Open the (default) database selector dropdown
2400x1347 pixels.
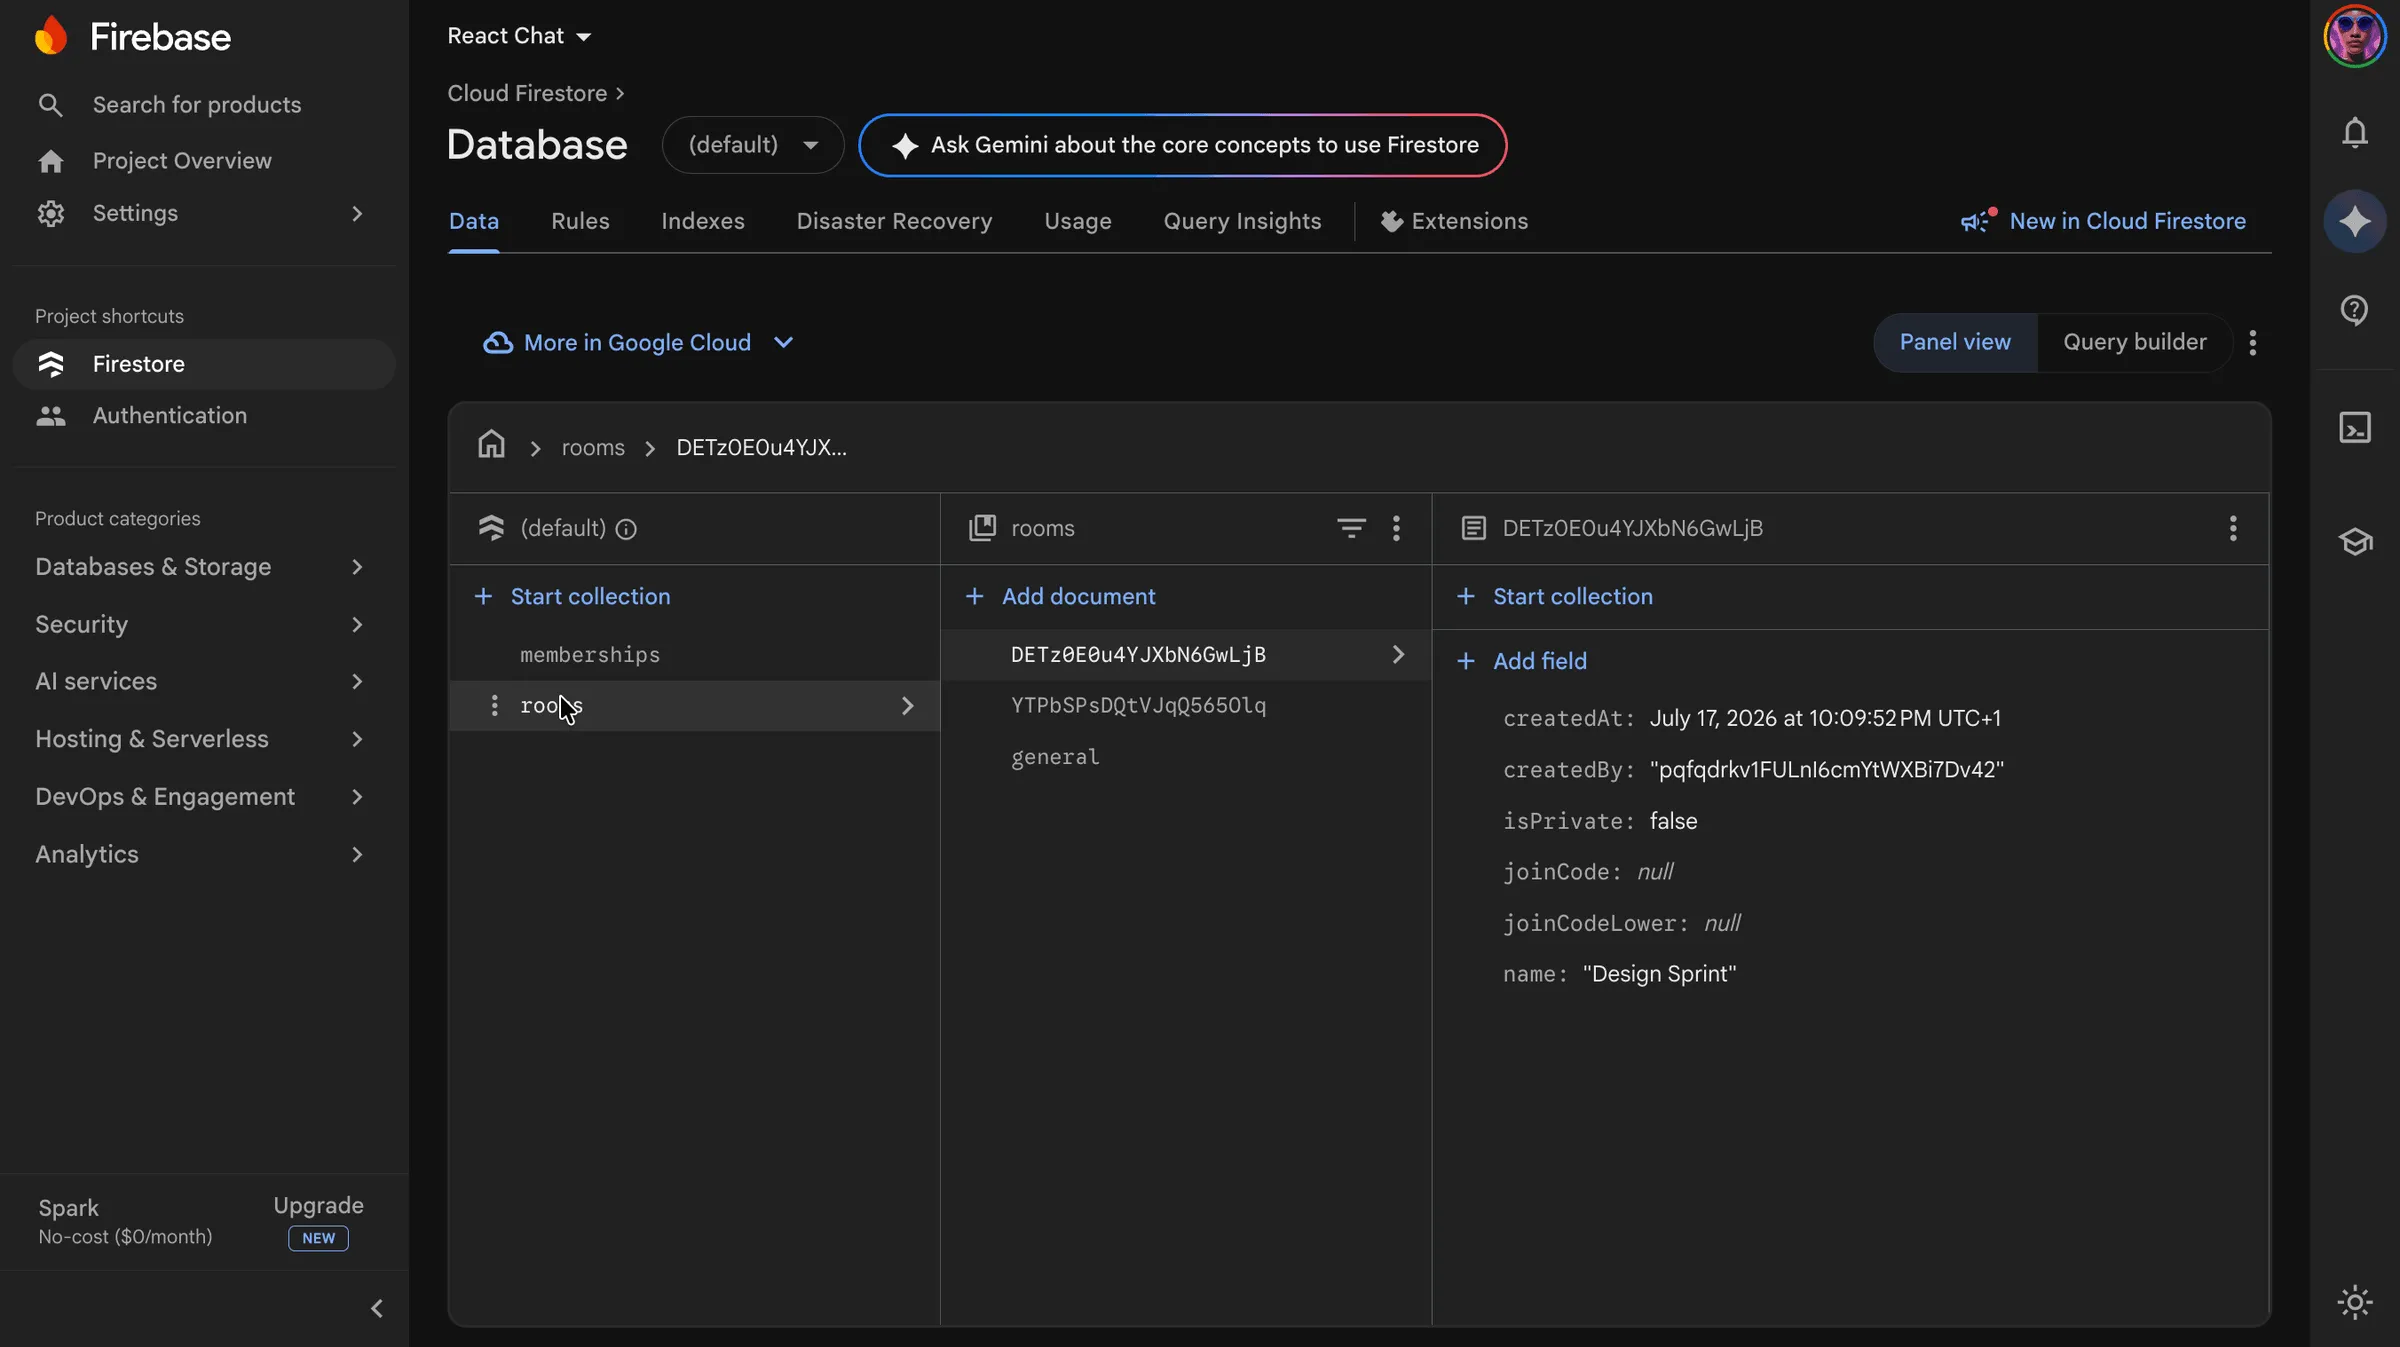[753, 145]
